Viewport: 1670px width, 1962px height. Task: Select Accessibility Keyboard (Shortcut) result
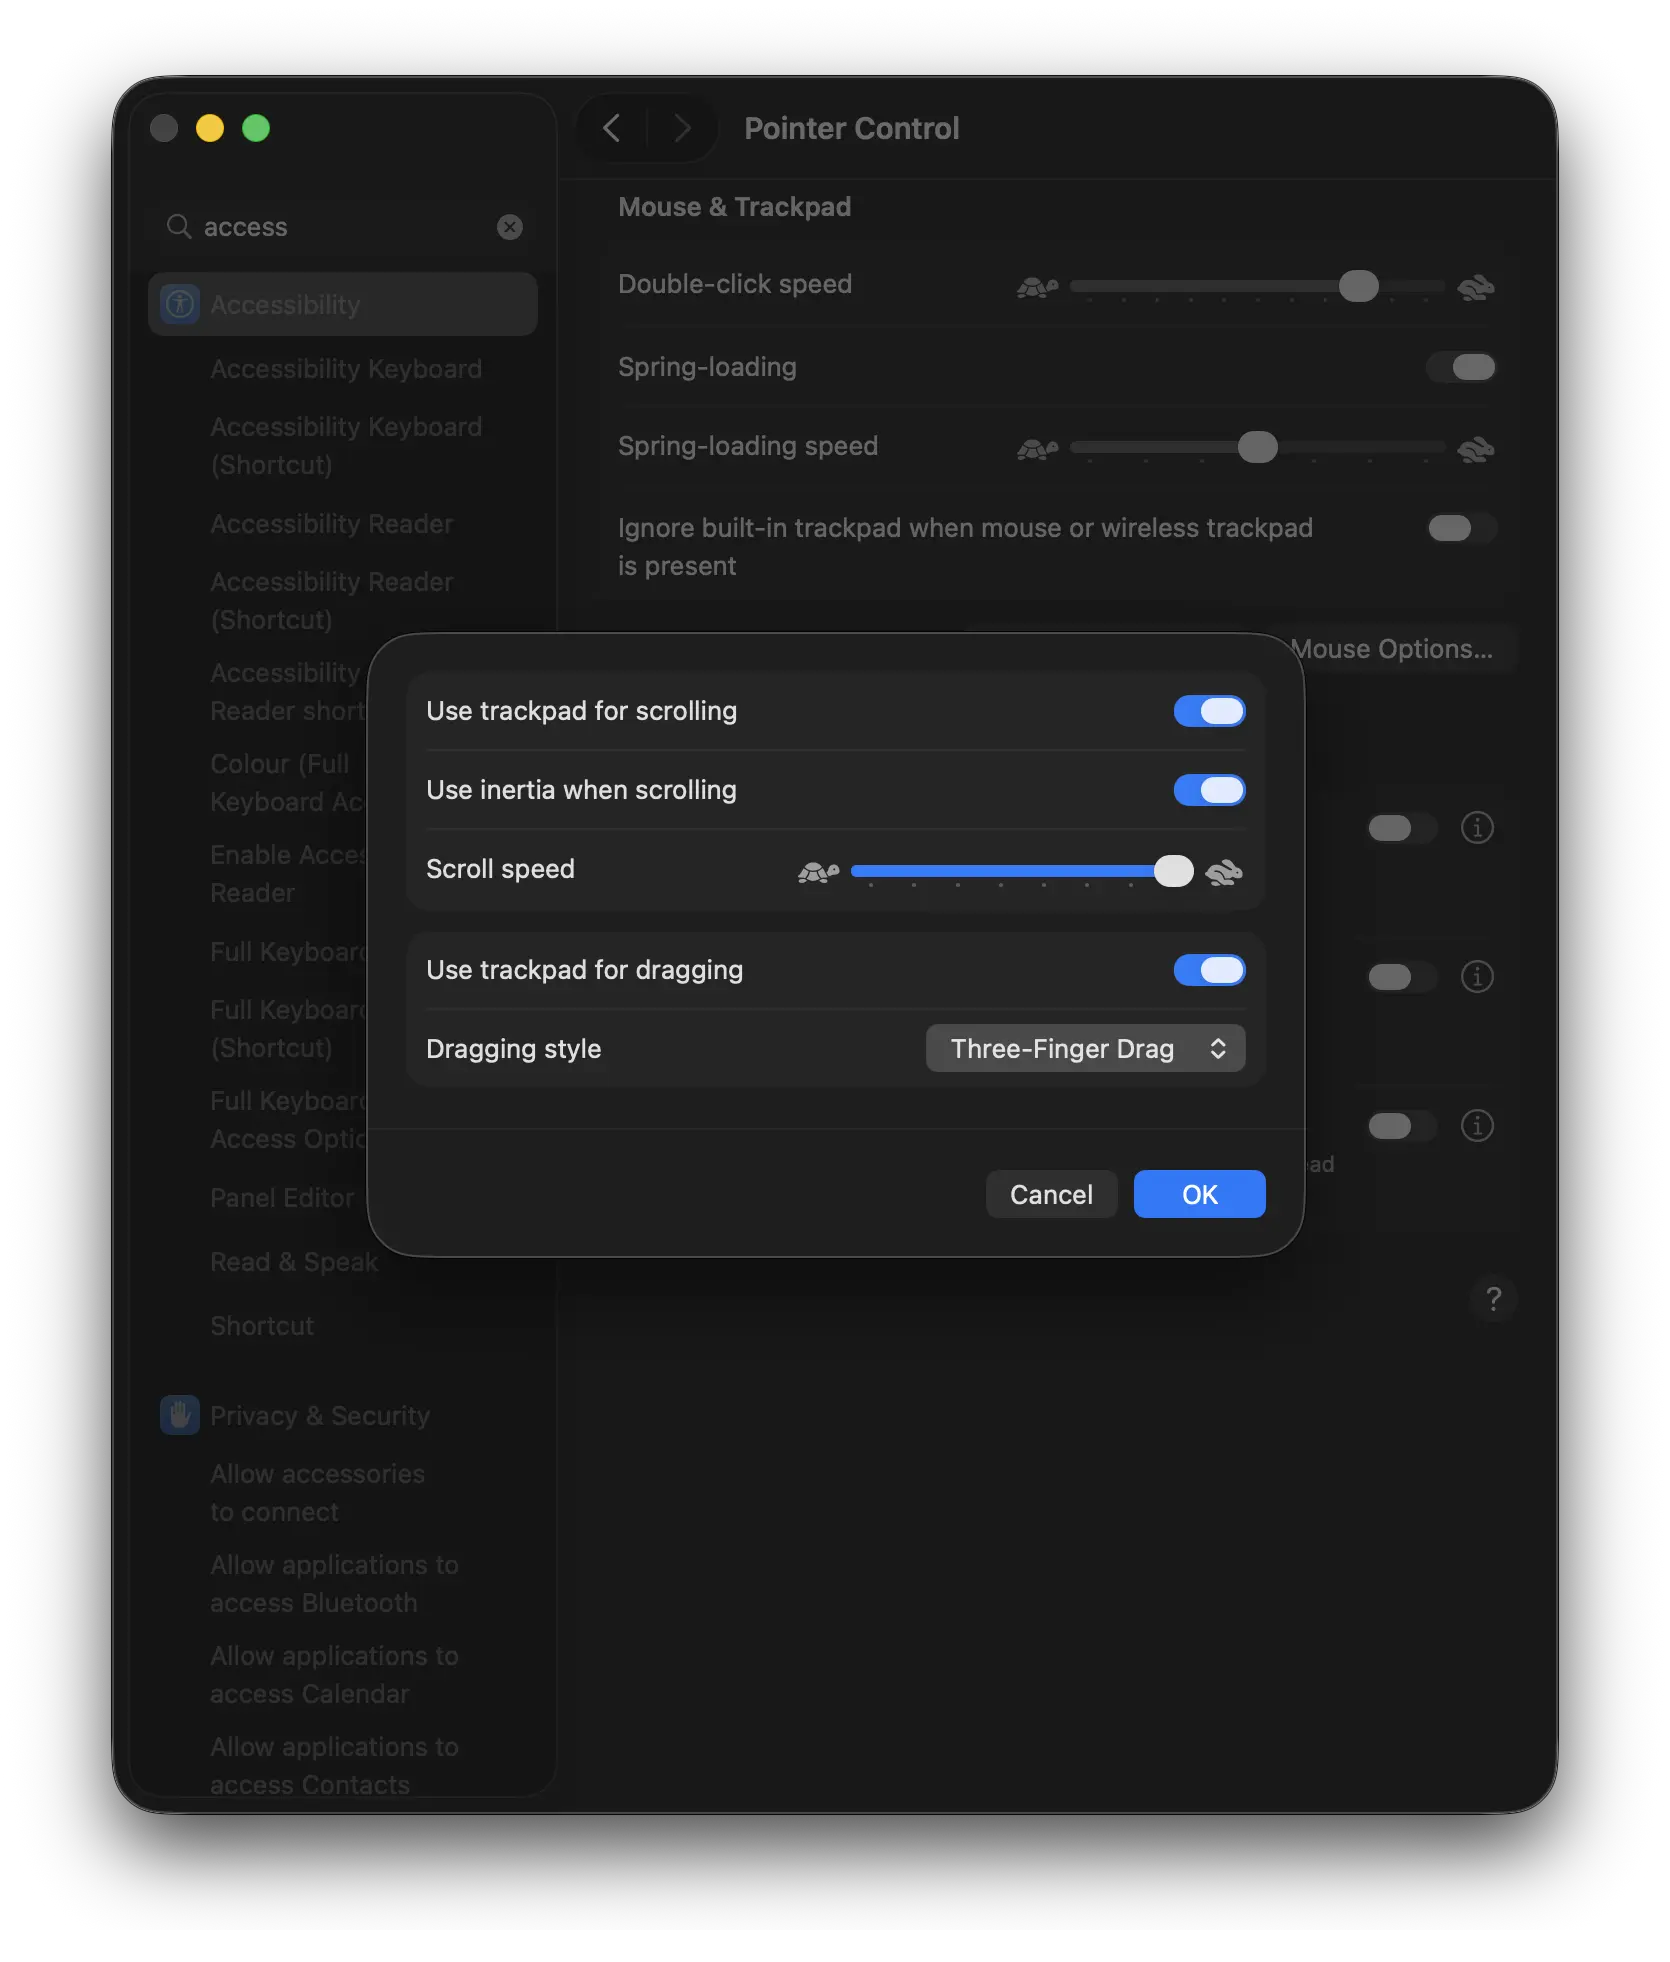[346, 446]
